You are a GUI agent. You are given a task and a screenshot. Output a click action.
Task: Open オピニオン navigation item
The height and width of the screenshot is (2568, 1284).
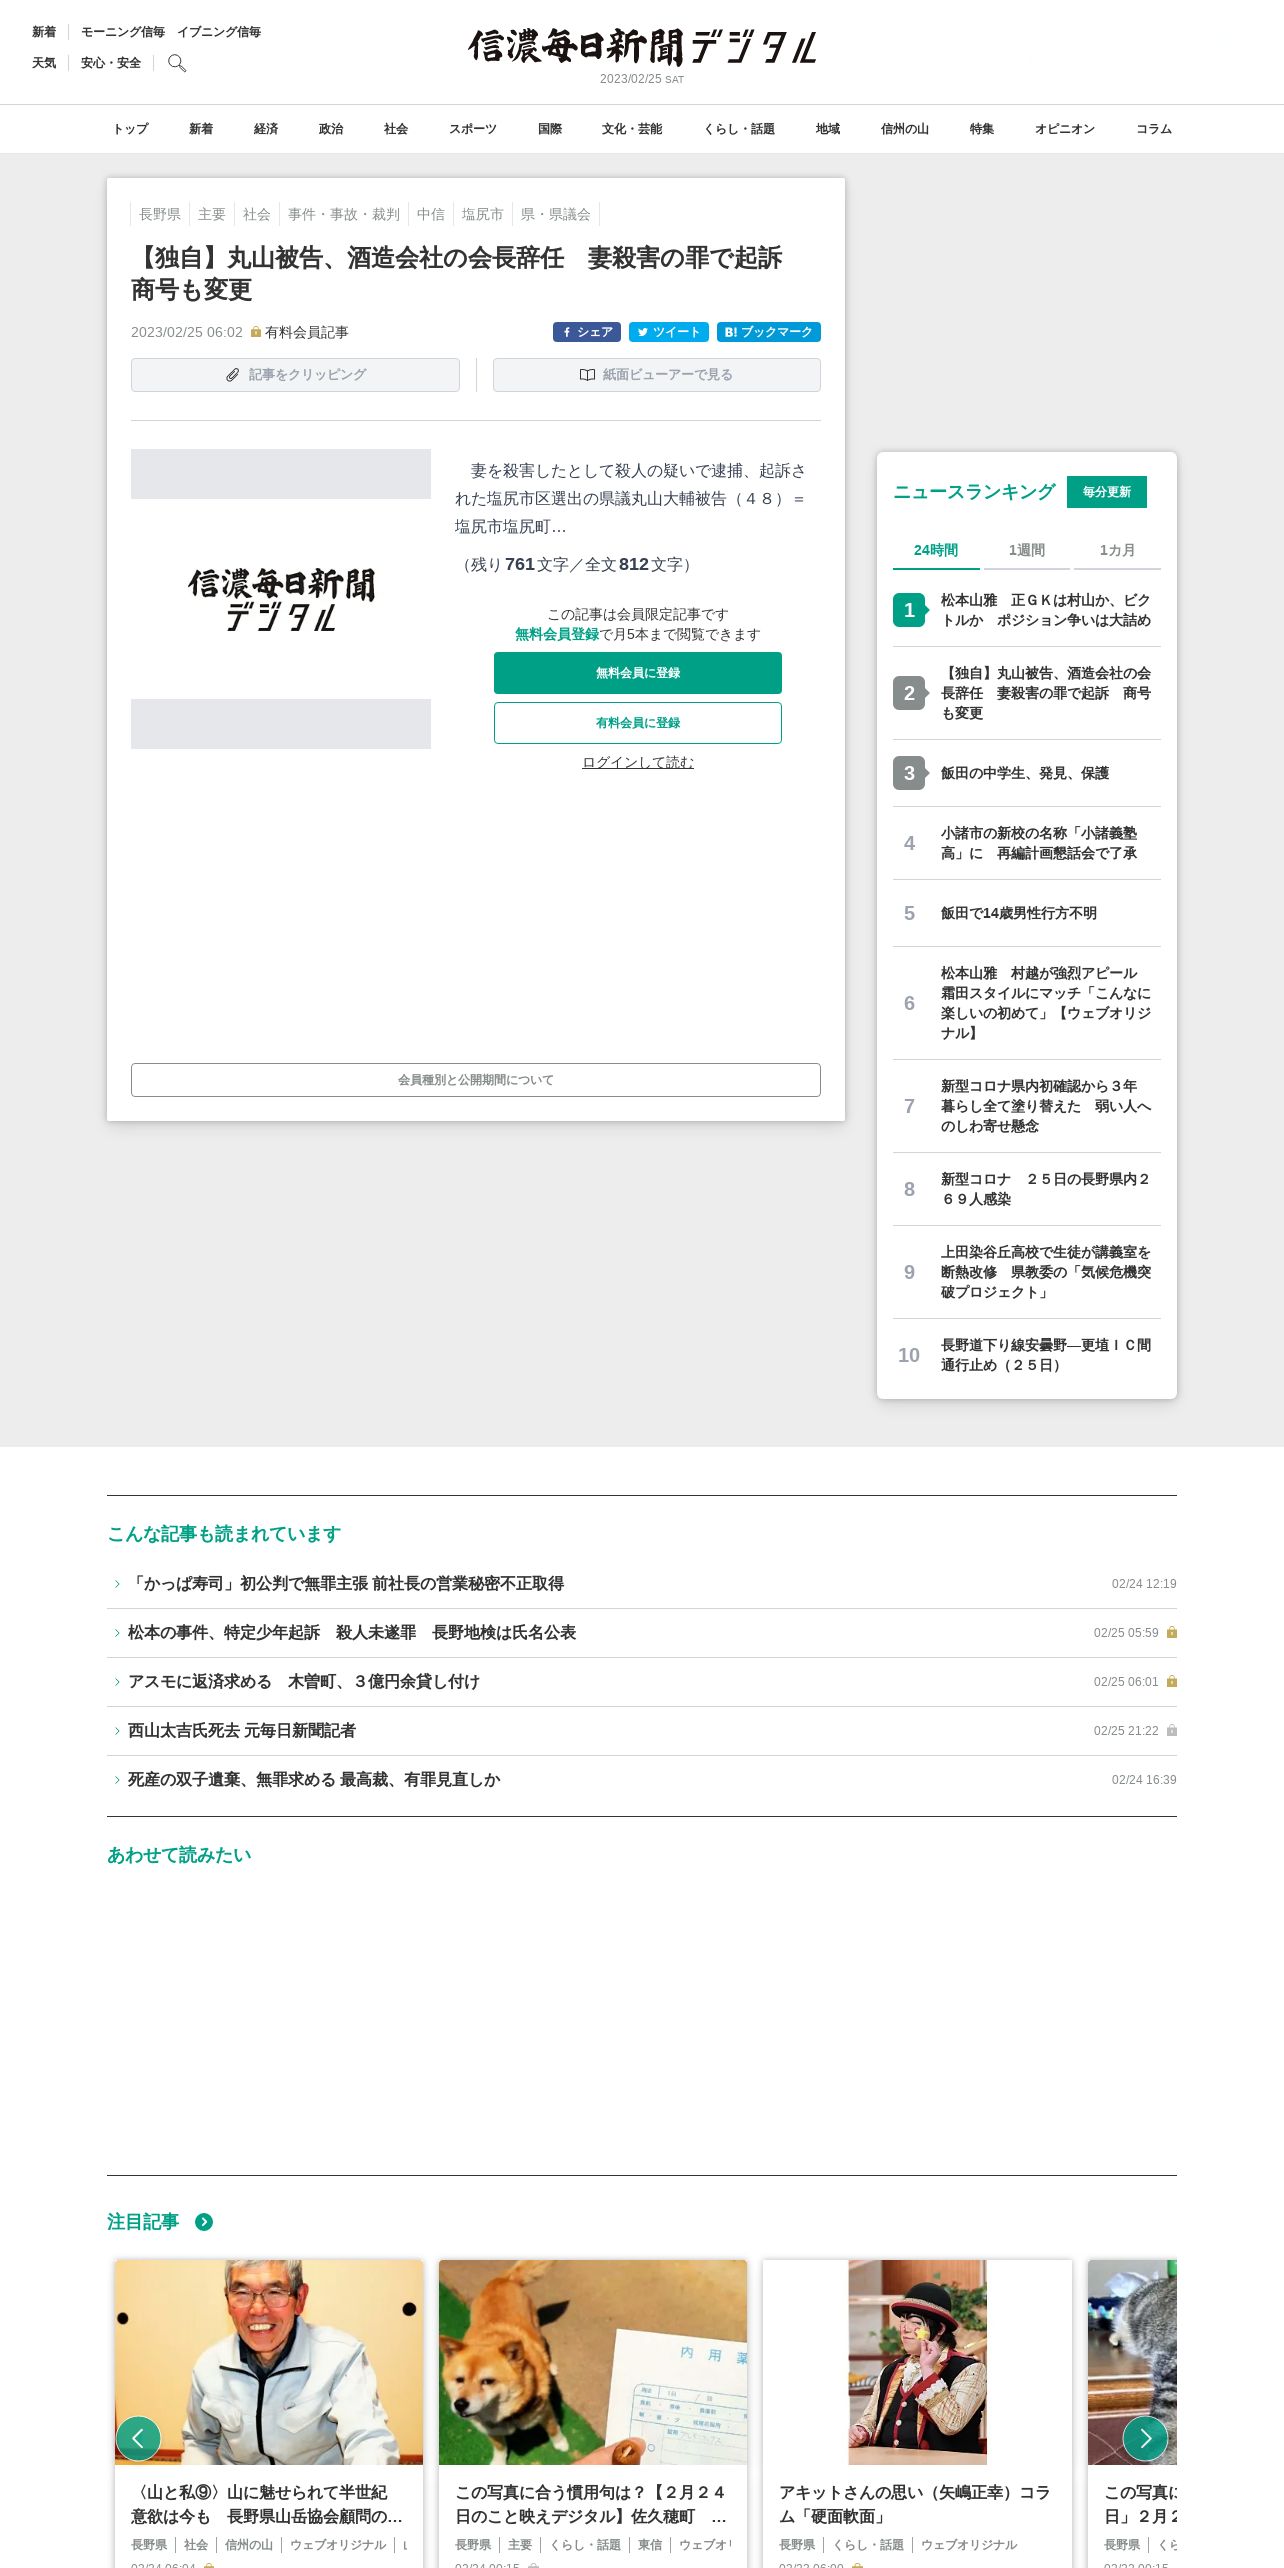1065,129
